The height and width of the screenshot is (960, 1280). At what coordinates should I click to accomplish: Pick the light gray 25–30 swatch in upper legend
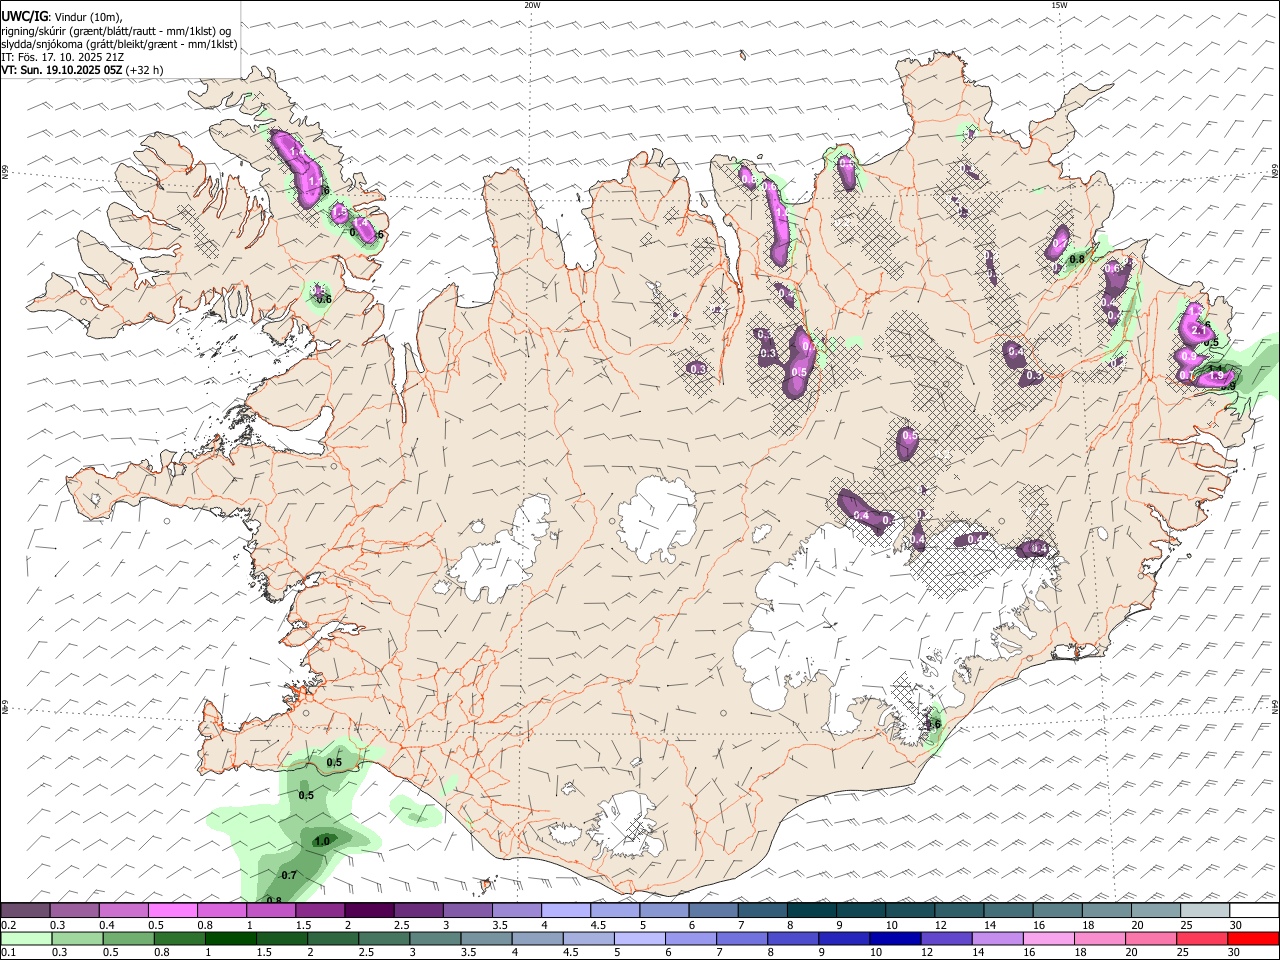coord(1205,911)
